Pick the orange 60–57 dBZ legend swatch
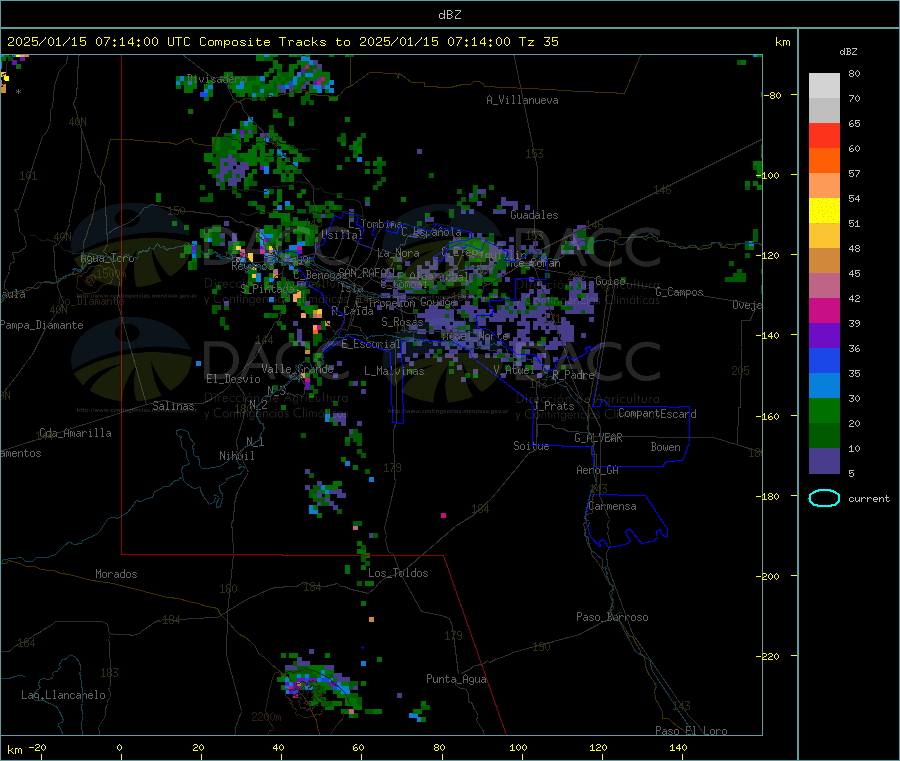 point(824,161)
